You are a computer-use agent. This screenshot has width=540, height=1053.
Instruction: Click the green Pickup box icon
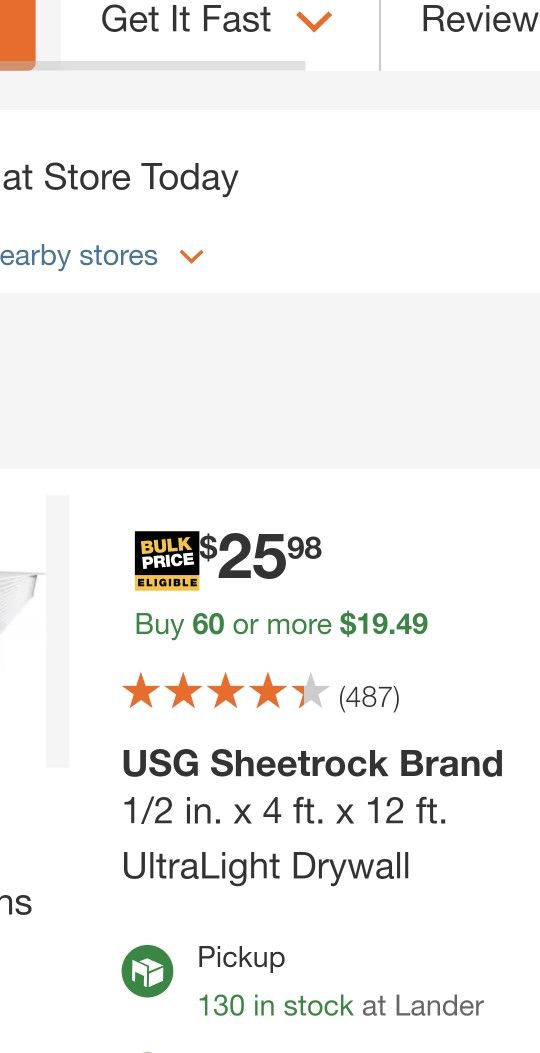[147, 970]
